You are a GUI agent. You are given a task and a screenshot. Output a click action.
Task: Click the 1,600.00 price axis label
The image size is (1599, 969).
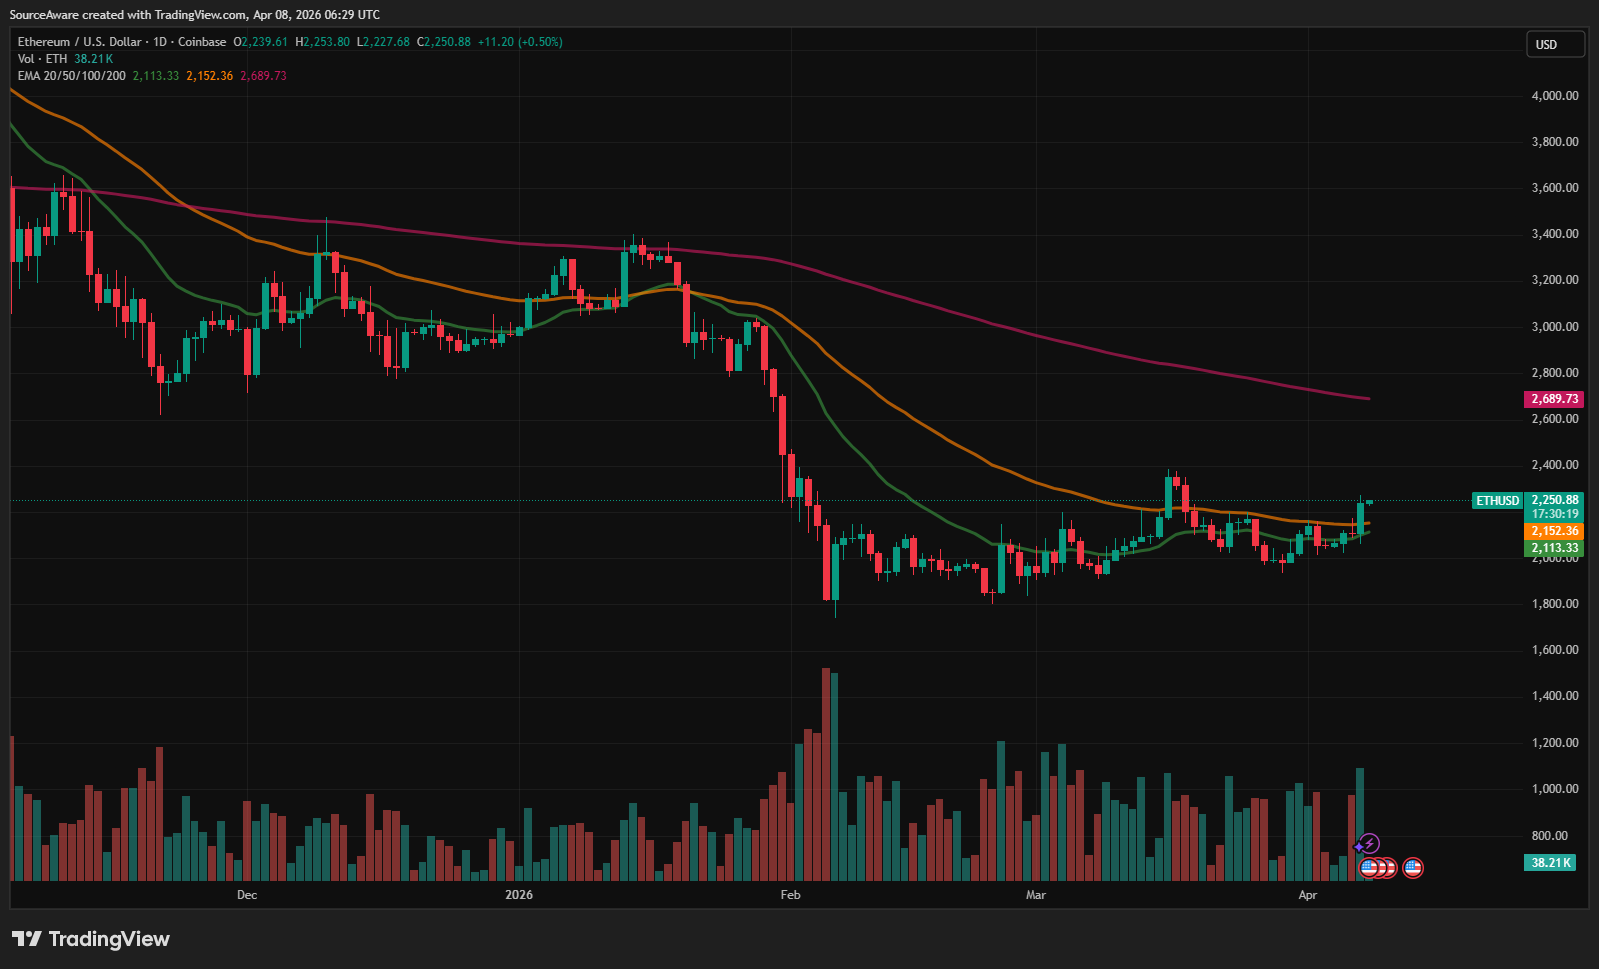[x=1555, y=650]
